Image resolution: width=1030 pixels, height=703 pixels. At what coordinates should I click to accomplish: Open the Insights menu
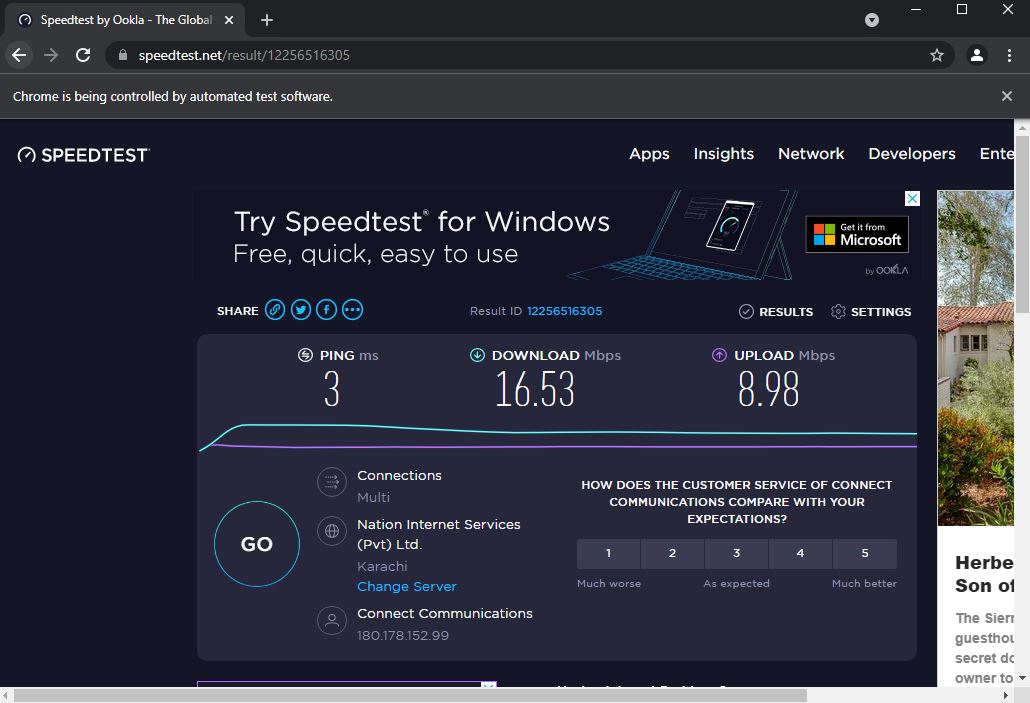724,154
